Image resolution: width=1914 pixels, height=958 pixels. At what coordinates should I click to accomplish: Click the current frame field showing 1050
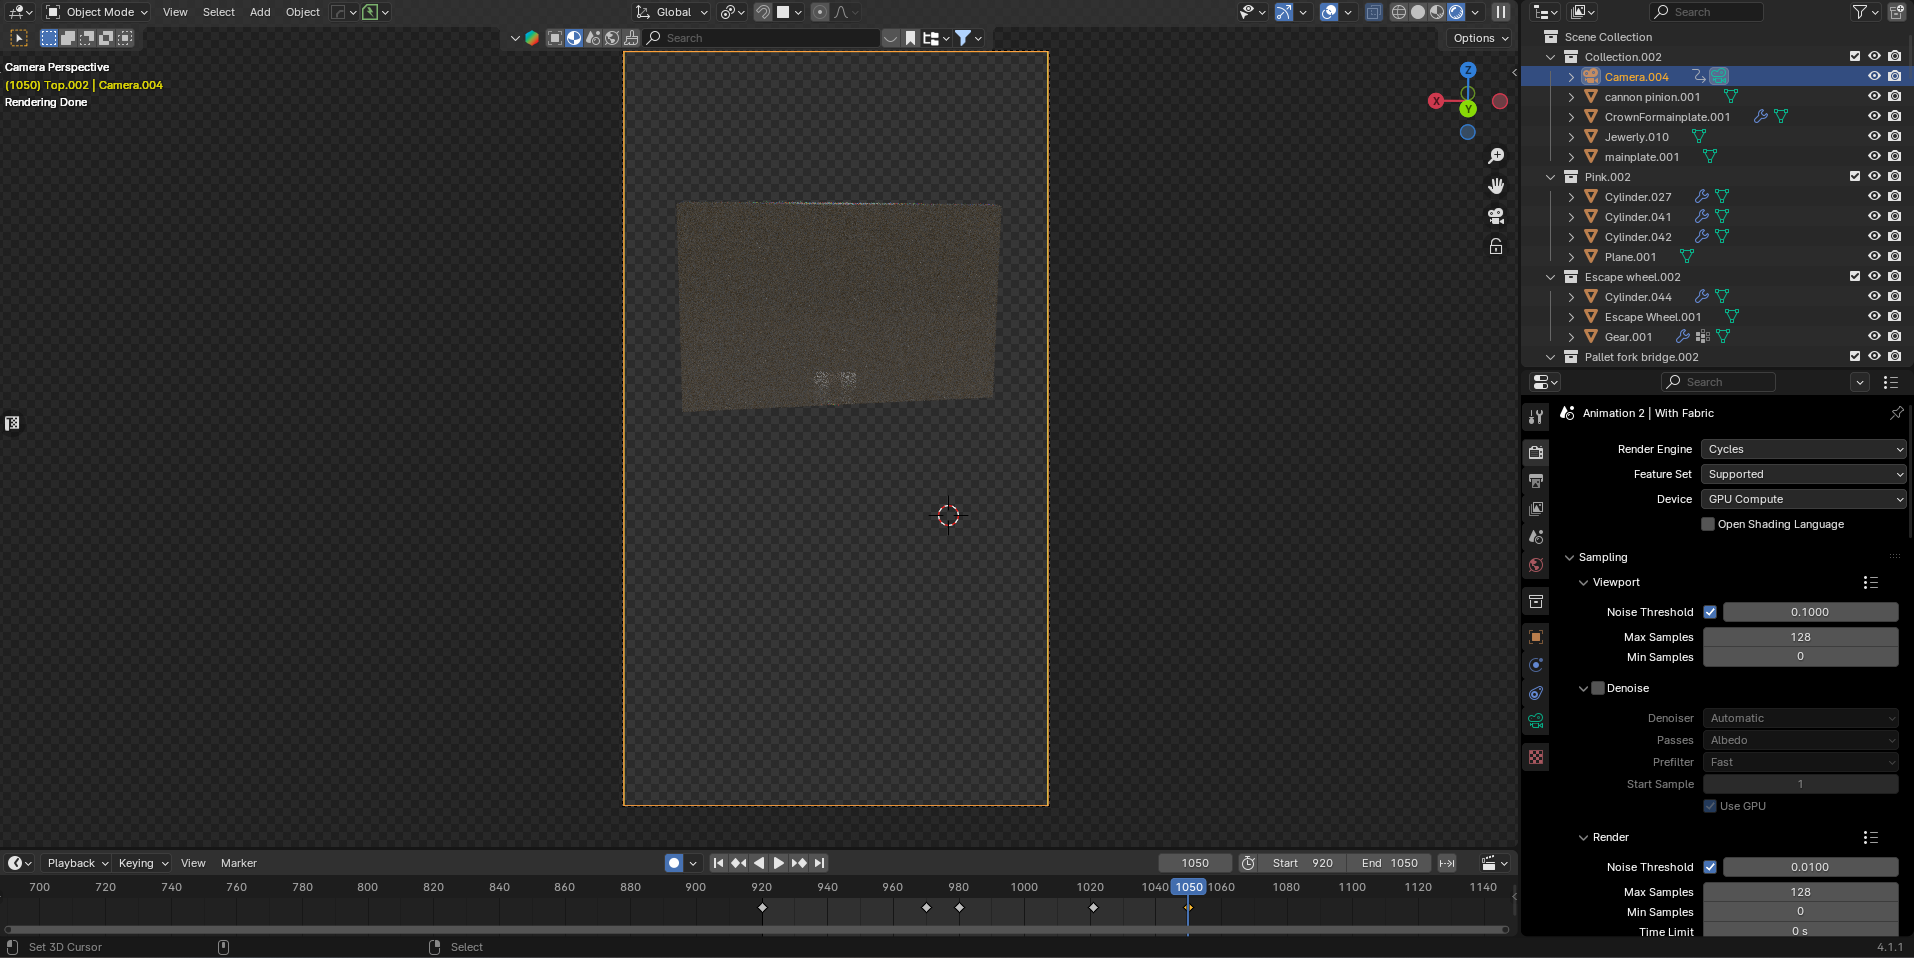[x=1195, y=862]
